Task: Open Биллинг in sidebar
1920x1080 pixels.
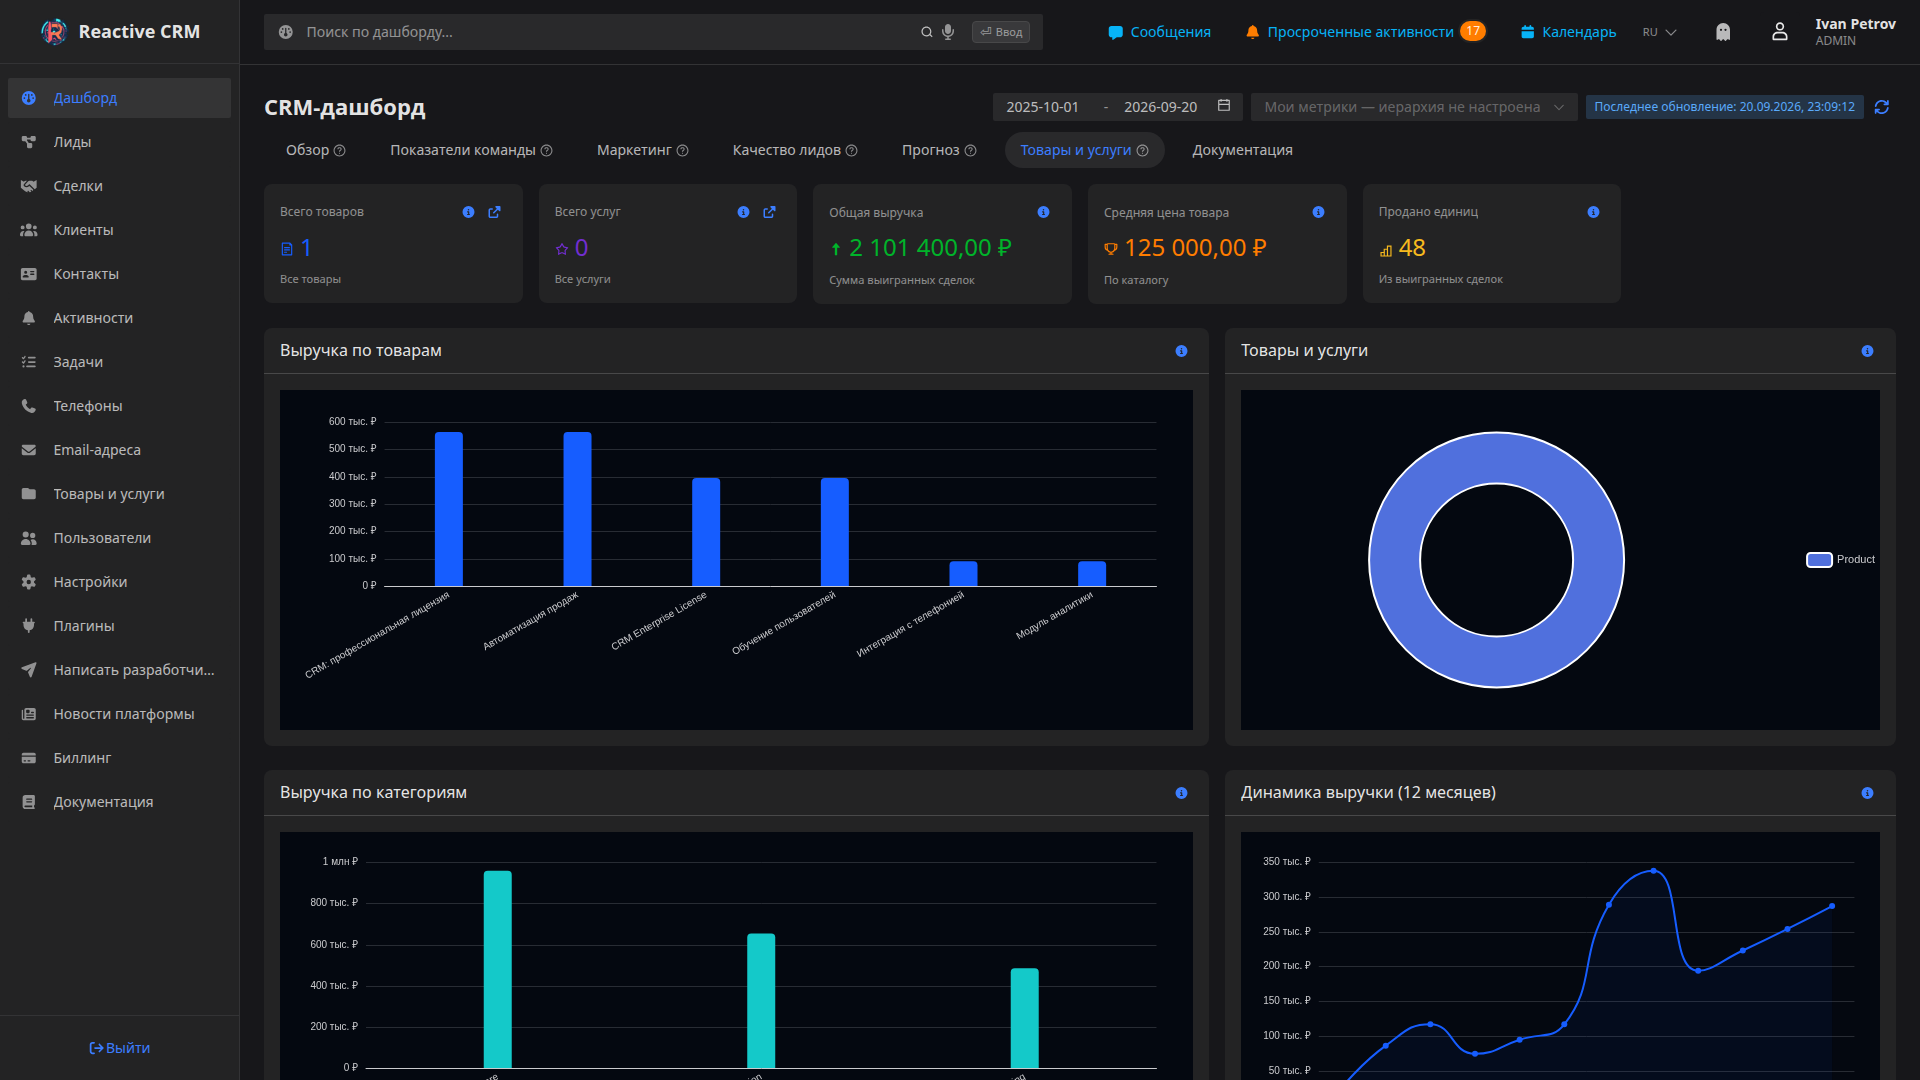Action: (x=119, y=758)
